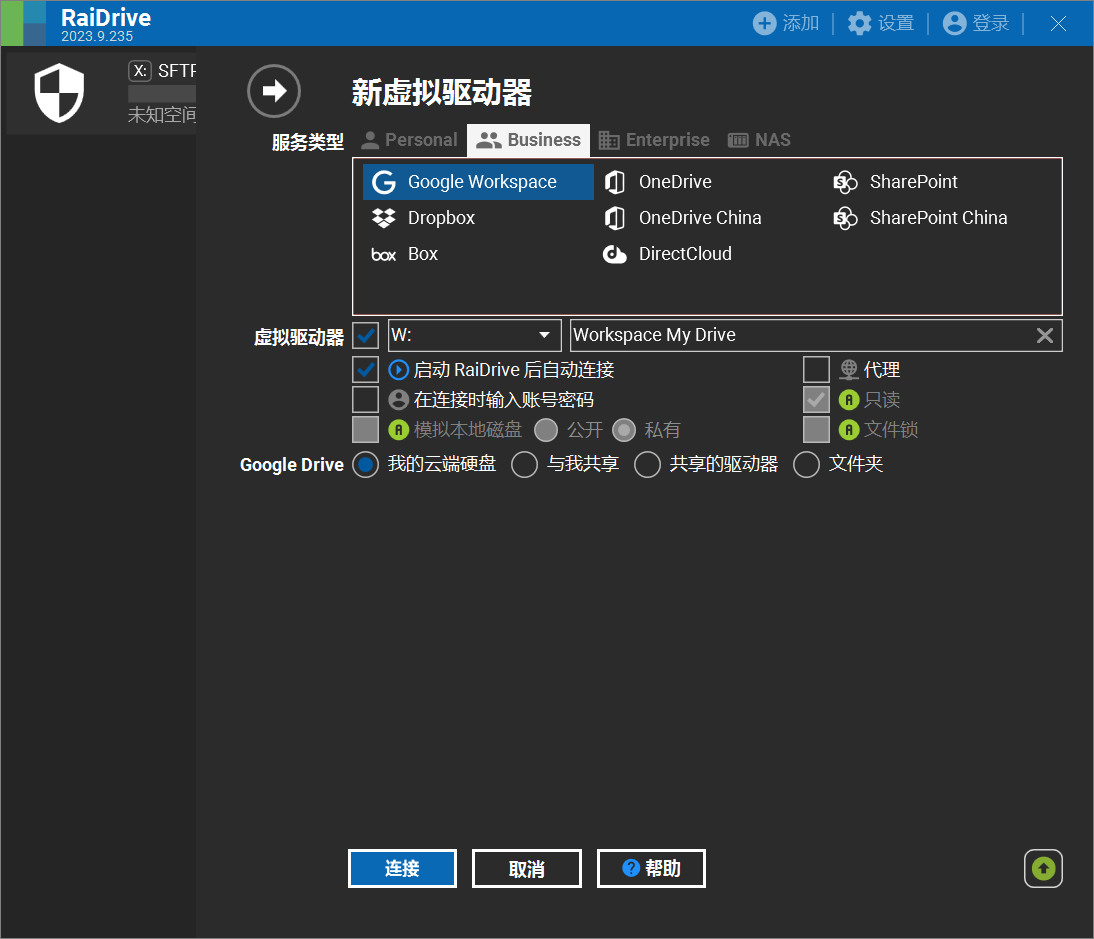Click the 连接 connect button
The image size is (1094, 939).
(403, 869)
